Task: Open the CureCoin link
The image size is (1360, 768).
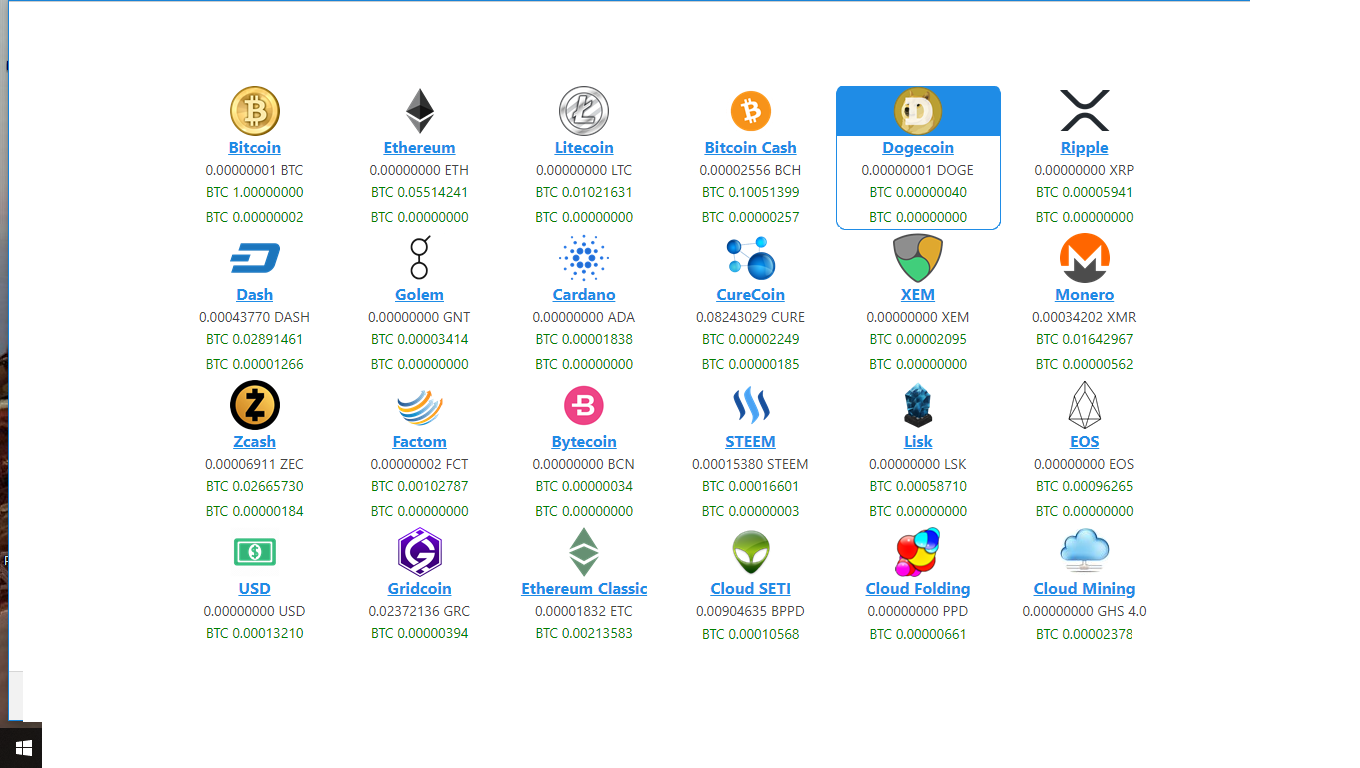Action: pyautogui.click(x=750, y=295)
